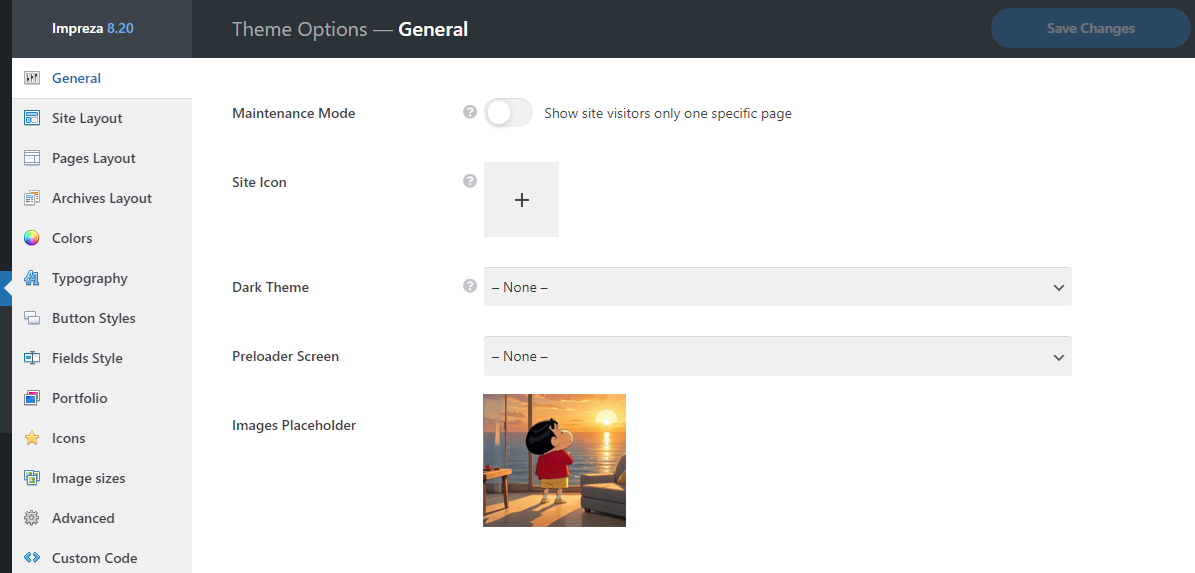Open Fields Style options

pos(87,358)
